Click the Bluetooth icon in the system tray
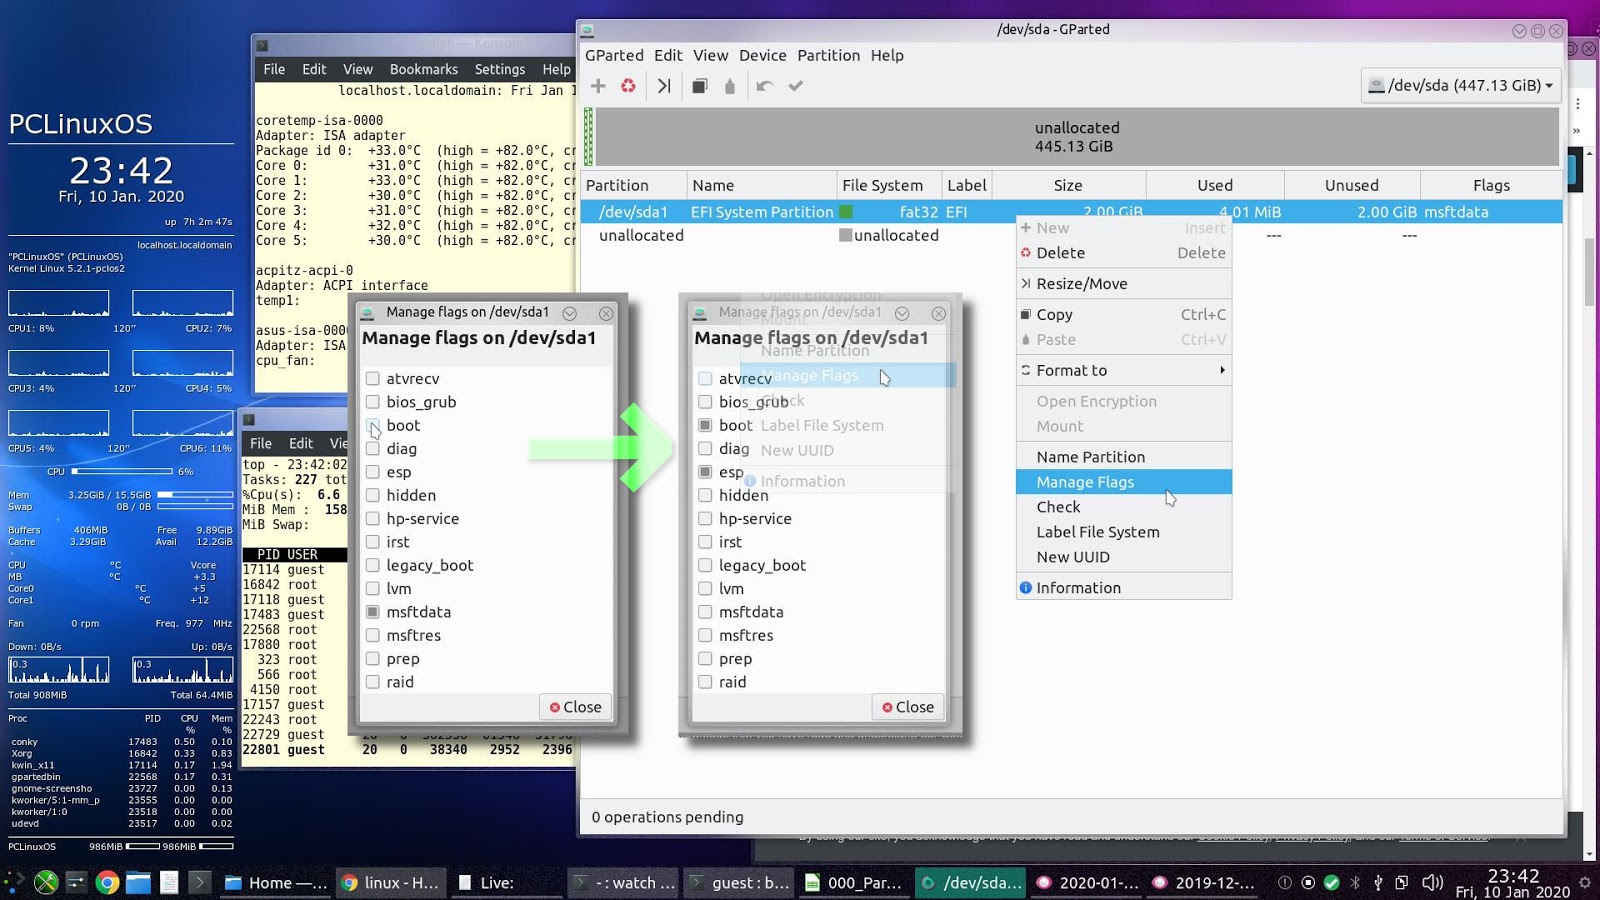Screen dimensions: 1600x900 pyautogui.click(x=1356, y=882)
